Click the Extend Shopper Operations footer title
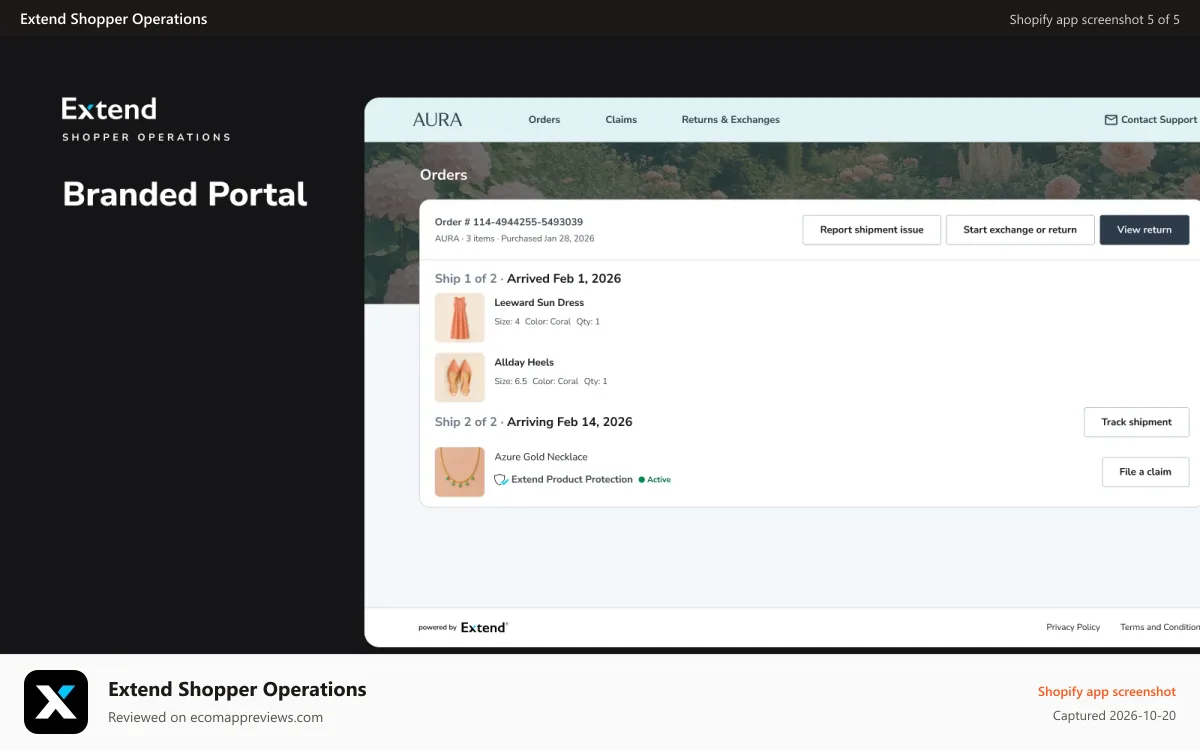Image resolution: width=1200 pixels, height=750 pixels. [237, 689]
